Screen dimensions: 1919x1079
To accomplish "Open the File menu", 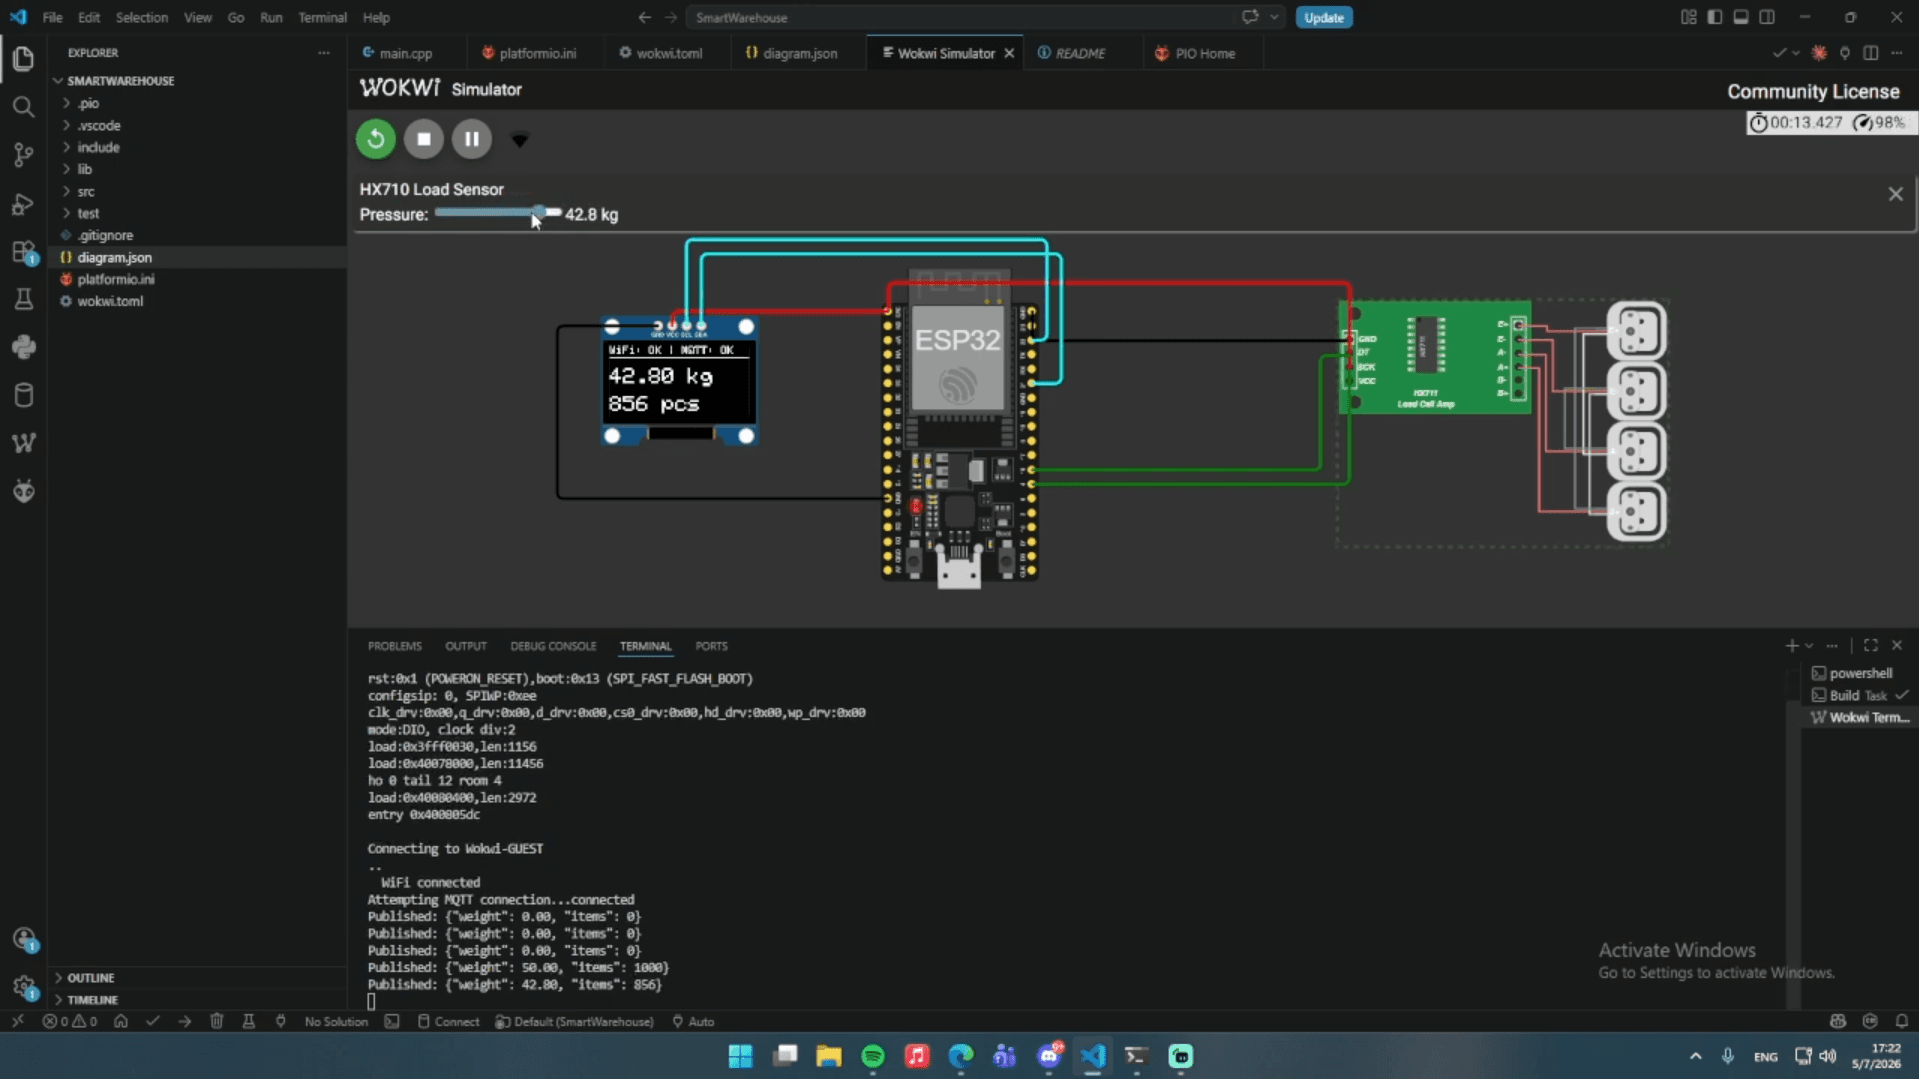I will pos(52,17).
